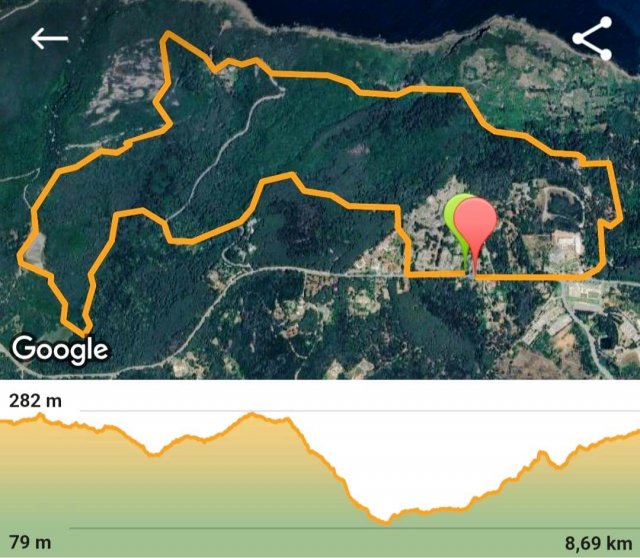Tap the back arrow icon
The width and height of the screenshot is (640, 558).
click(49, 39)
